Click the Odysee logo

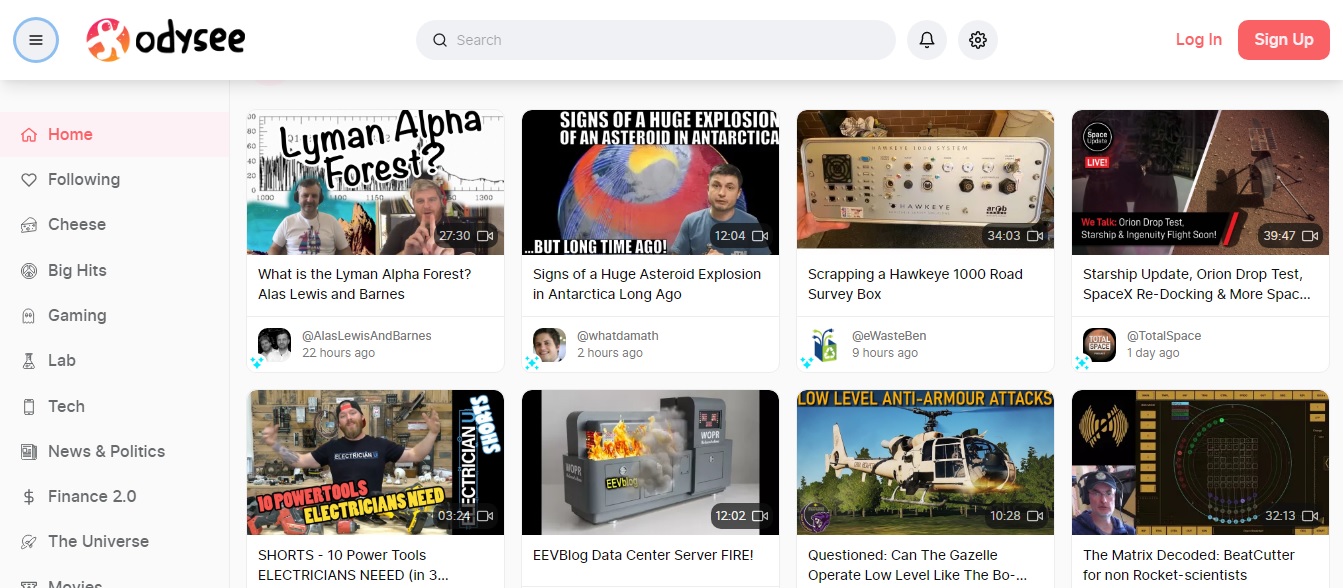pyautogui.click(x=166, y=40)
